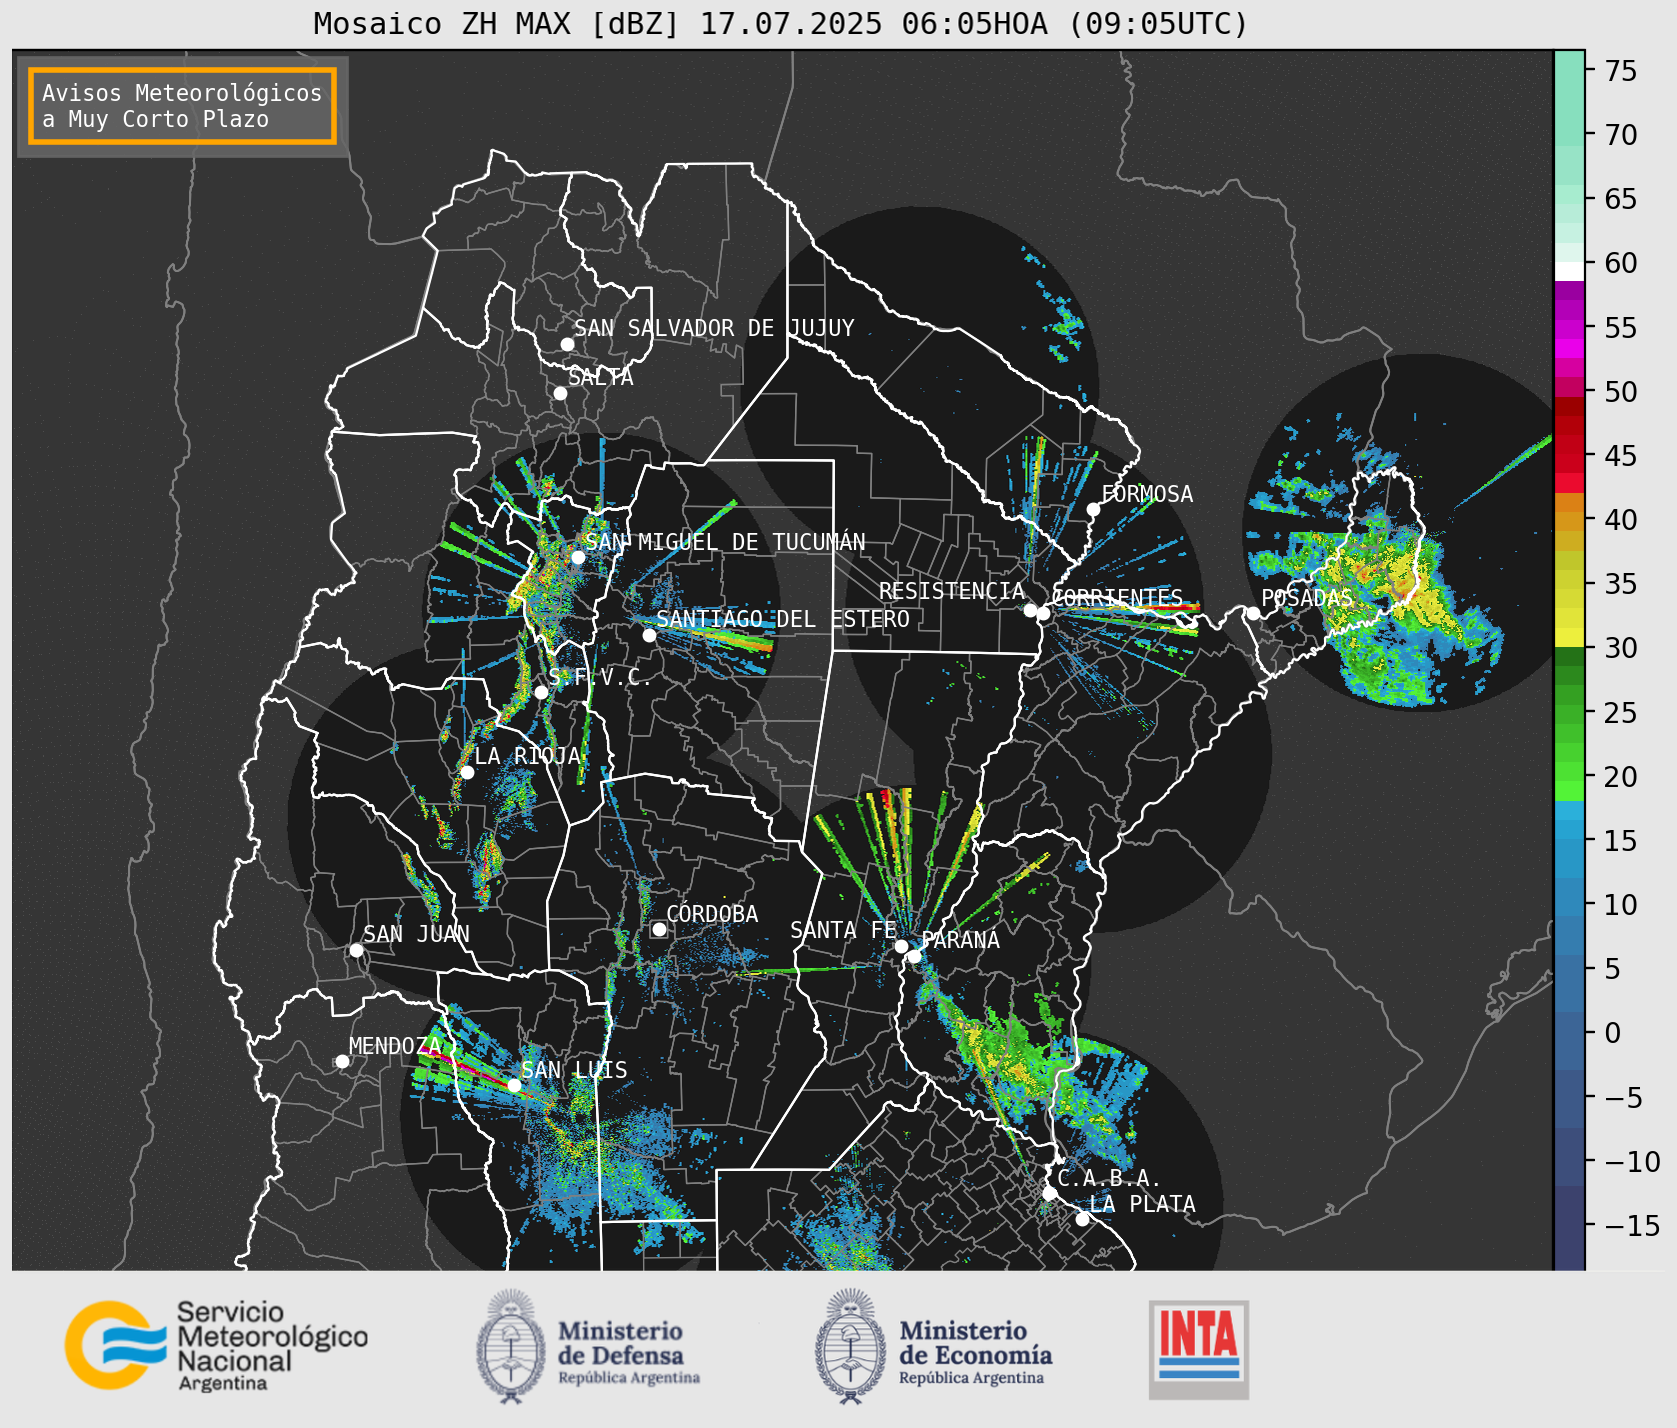Click the C.A.B.A. marker dot
Viewport: 1677px width, 1428px height.
click(x=1049, y=1193)
